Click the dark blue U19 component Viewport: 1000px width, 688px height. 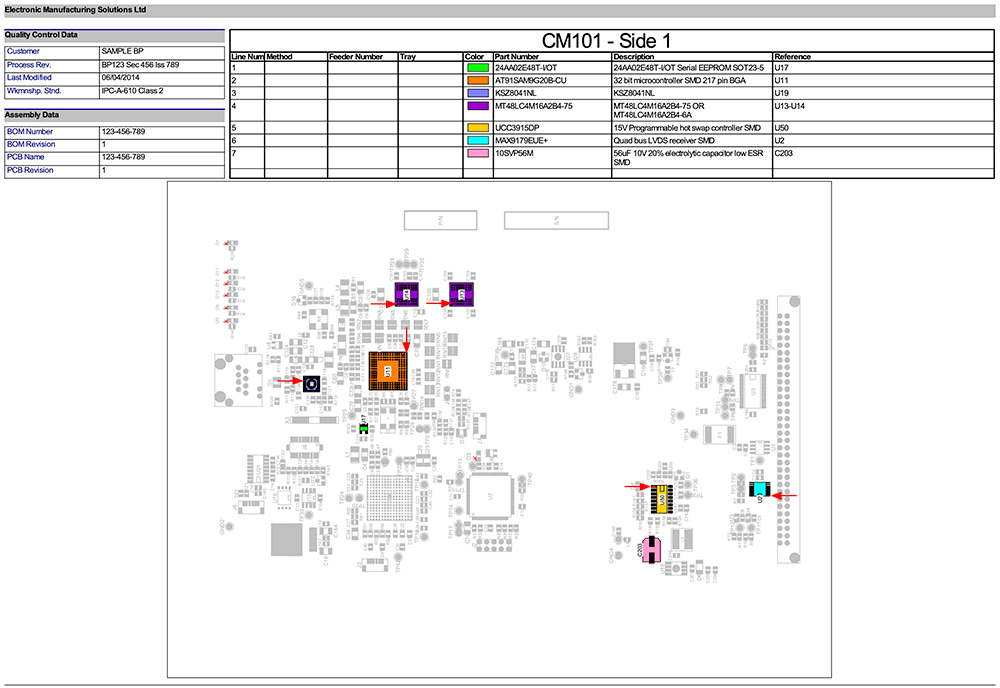tap(311, 384)
